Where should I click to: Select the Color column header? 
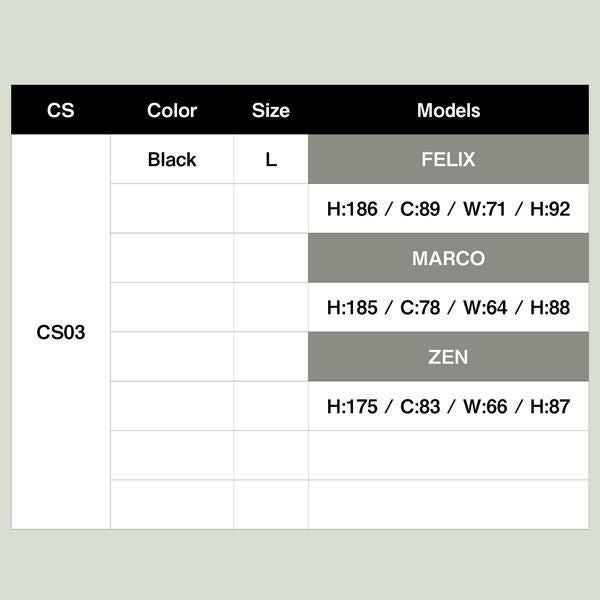(x=172, y=111)
